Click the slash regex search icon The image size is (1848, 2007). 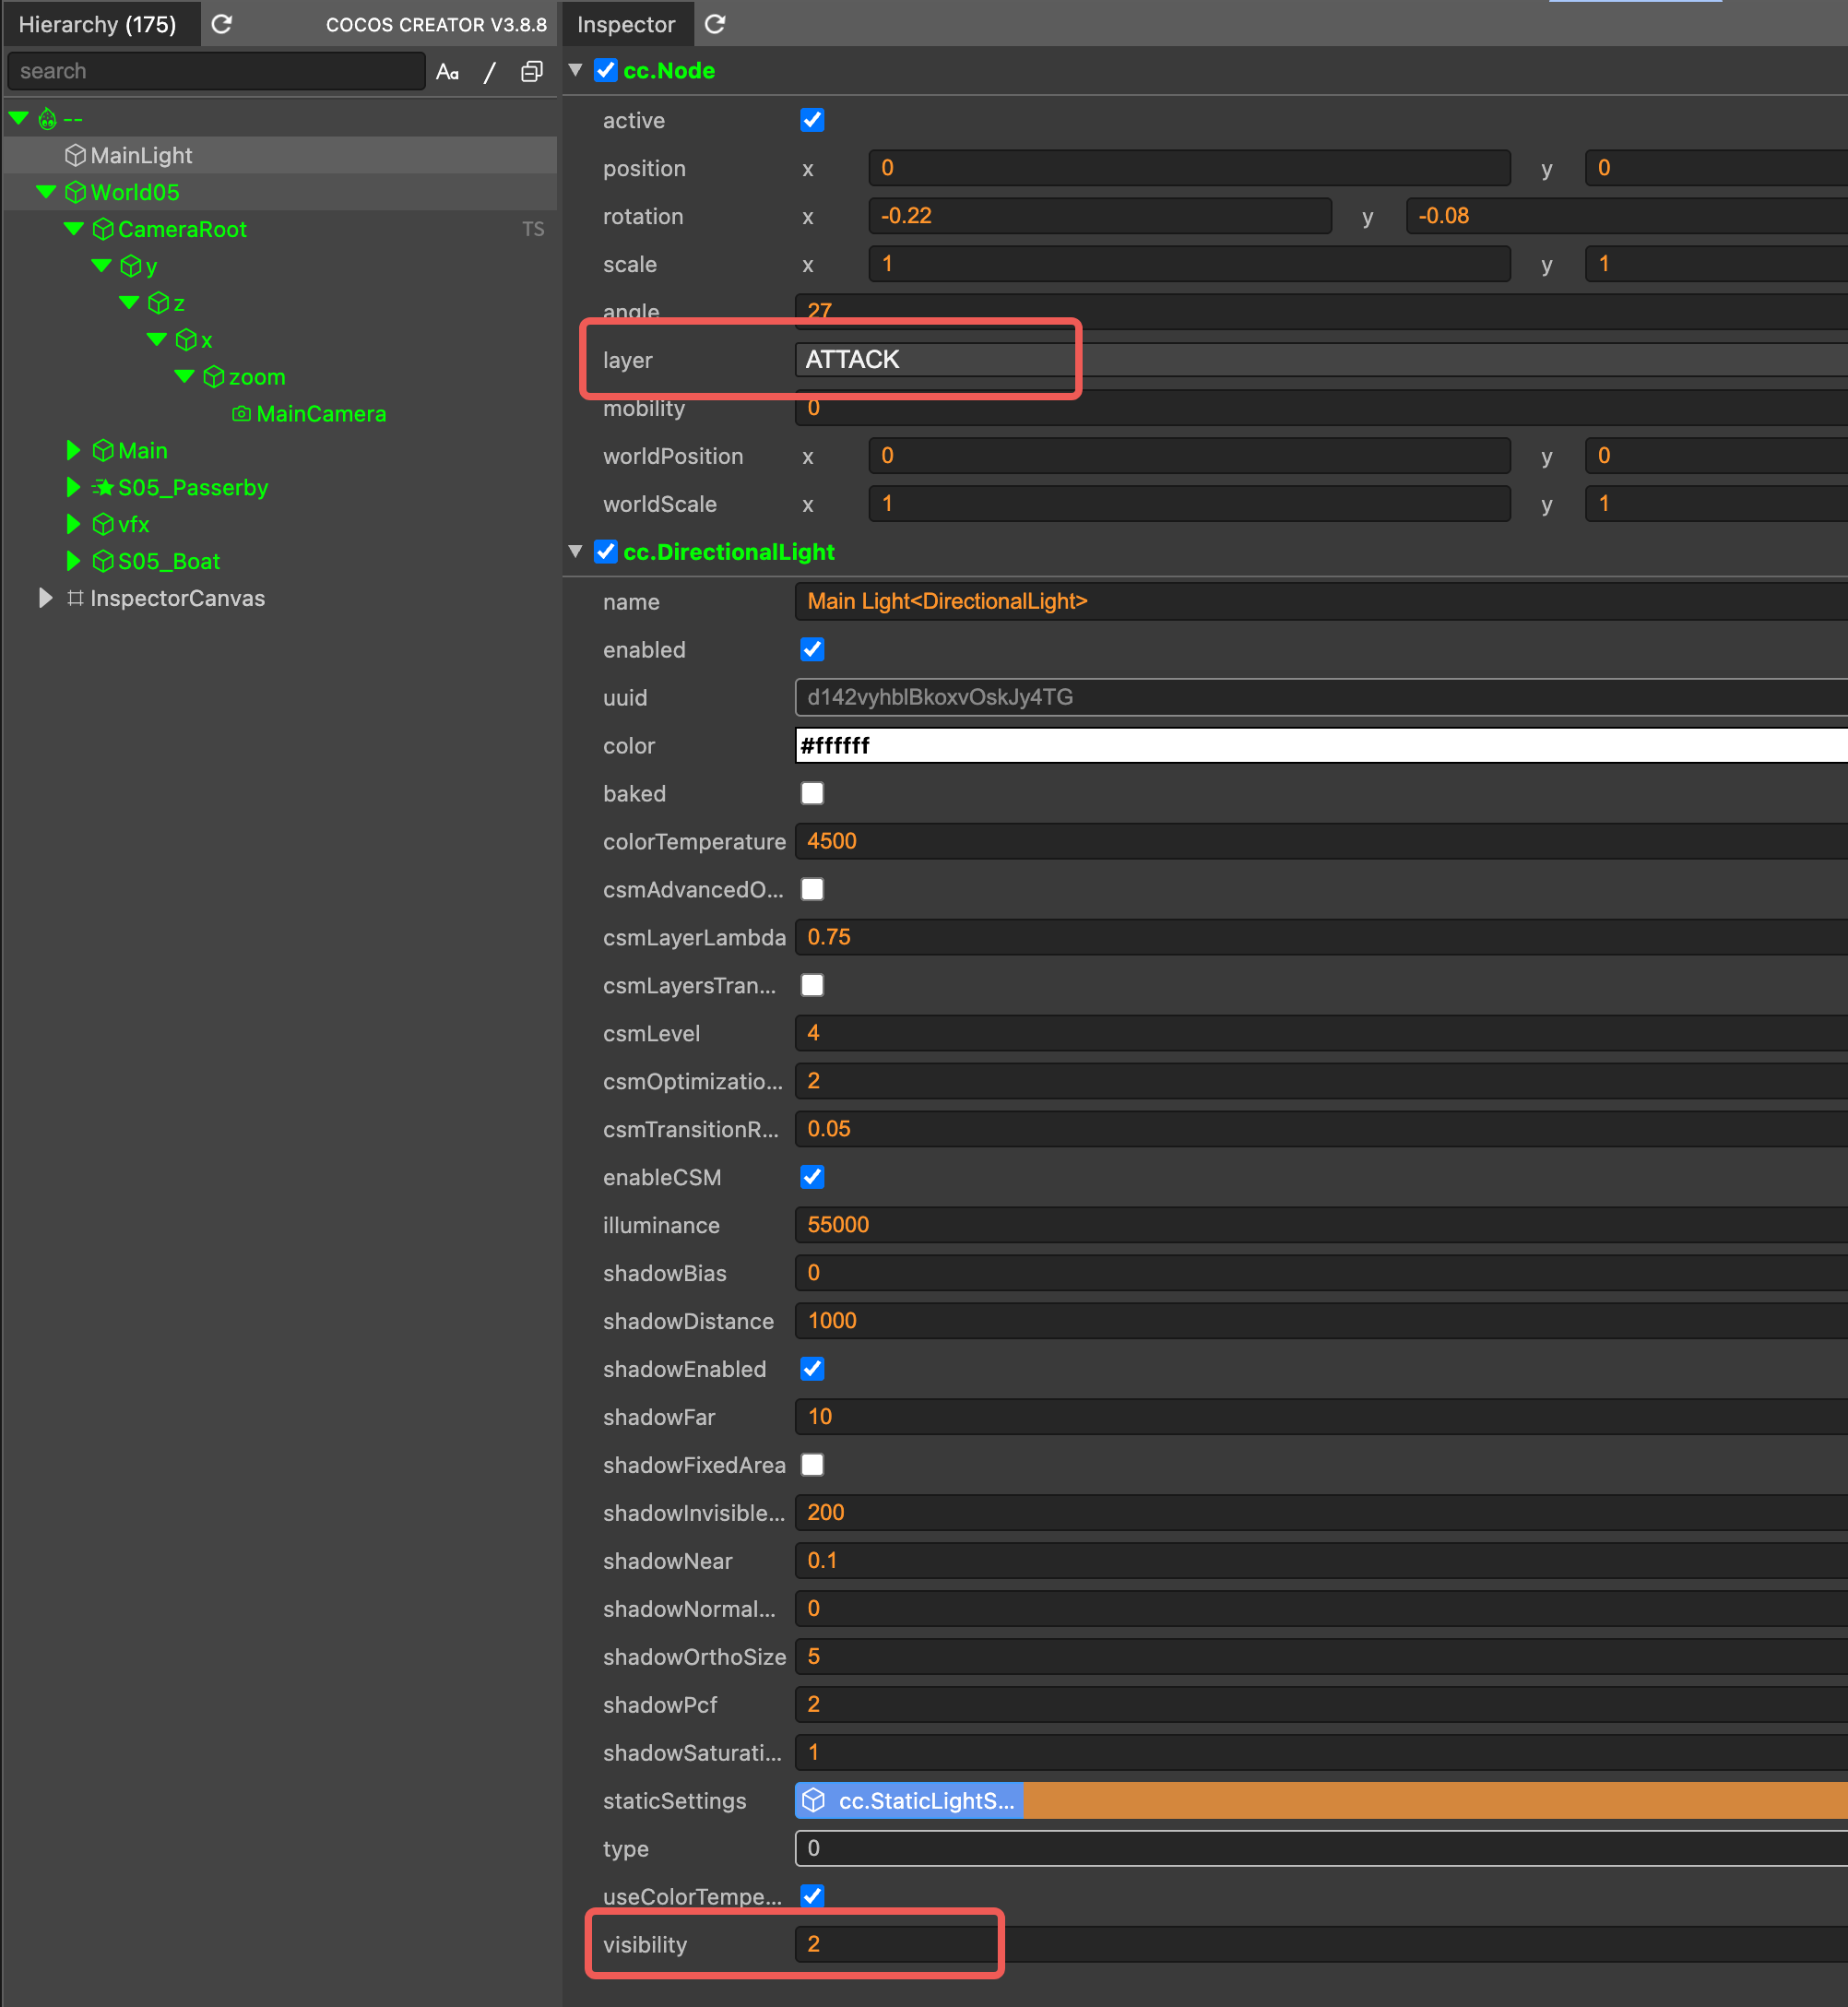click(489, 72)
